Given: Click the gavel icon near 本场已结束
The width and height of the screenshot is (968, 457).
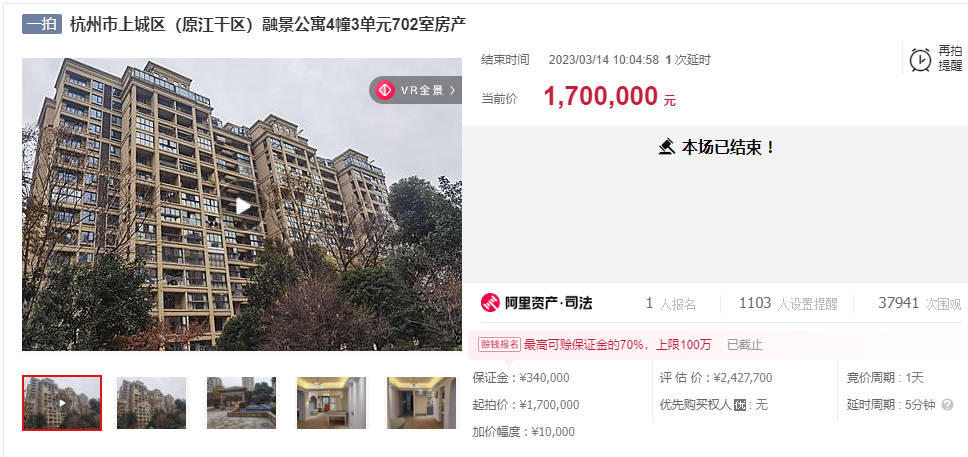Looking at the screenshot, I should [666, 148].
